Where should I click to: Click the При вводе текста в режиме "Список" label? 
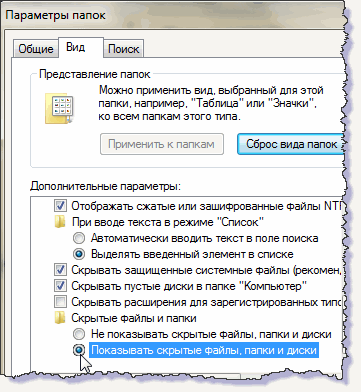pos(168,222)
